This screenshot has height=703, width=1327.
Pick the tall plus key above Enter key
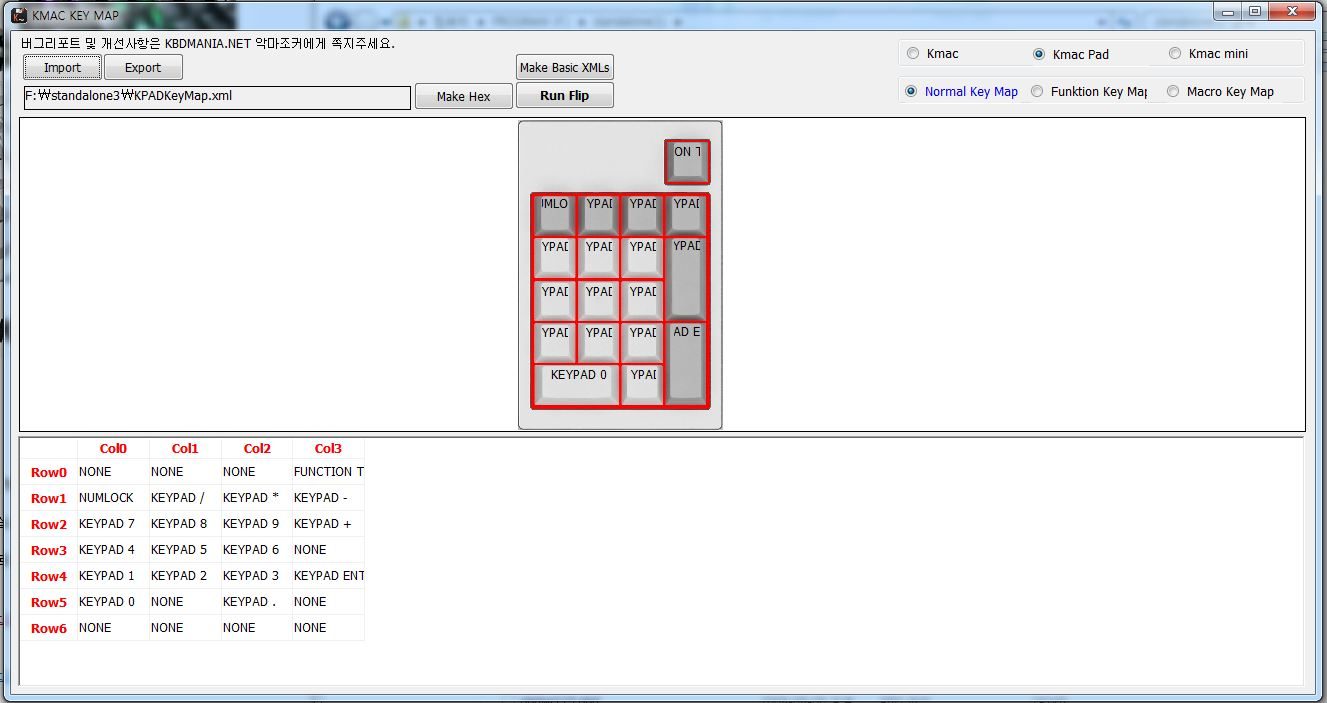point(686,278)
